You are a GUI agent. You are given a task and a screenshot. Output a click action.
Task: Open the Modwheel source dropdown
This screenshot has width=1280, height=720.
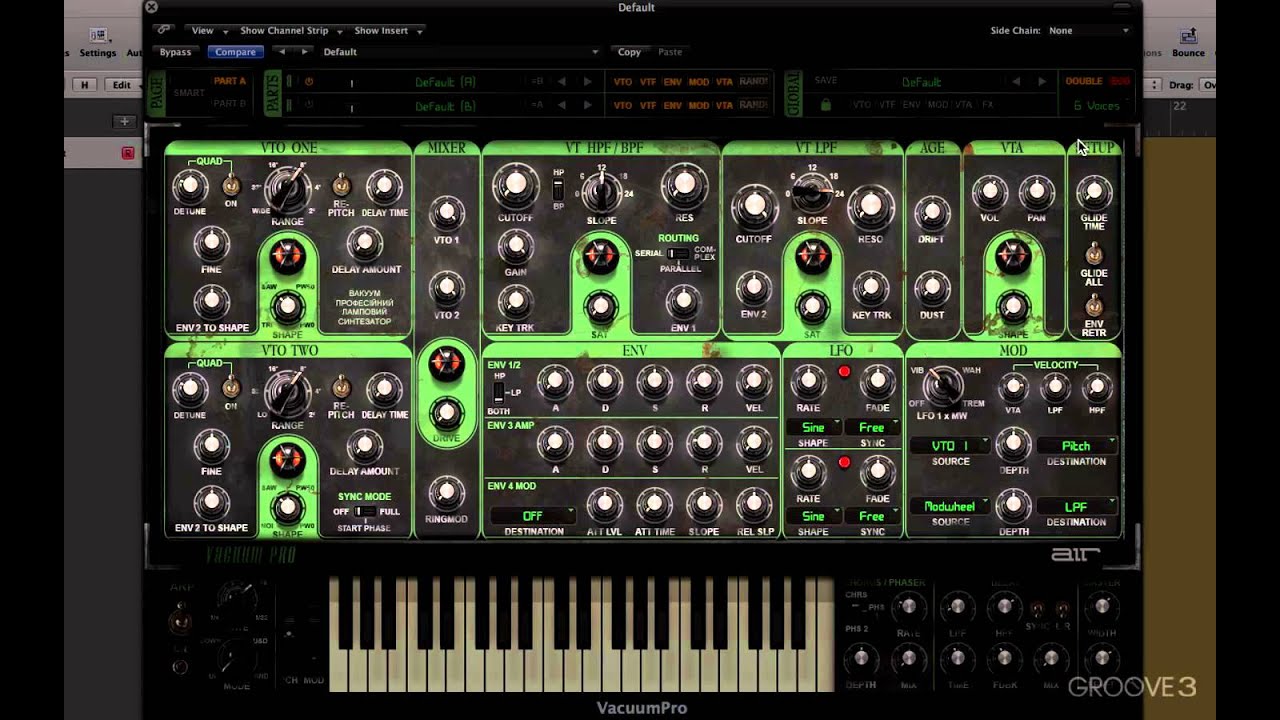pos(950,506)
